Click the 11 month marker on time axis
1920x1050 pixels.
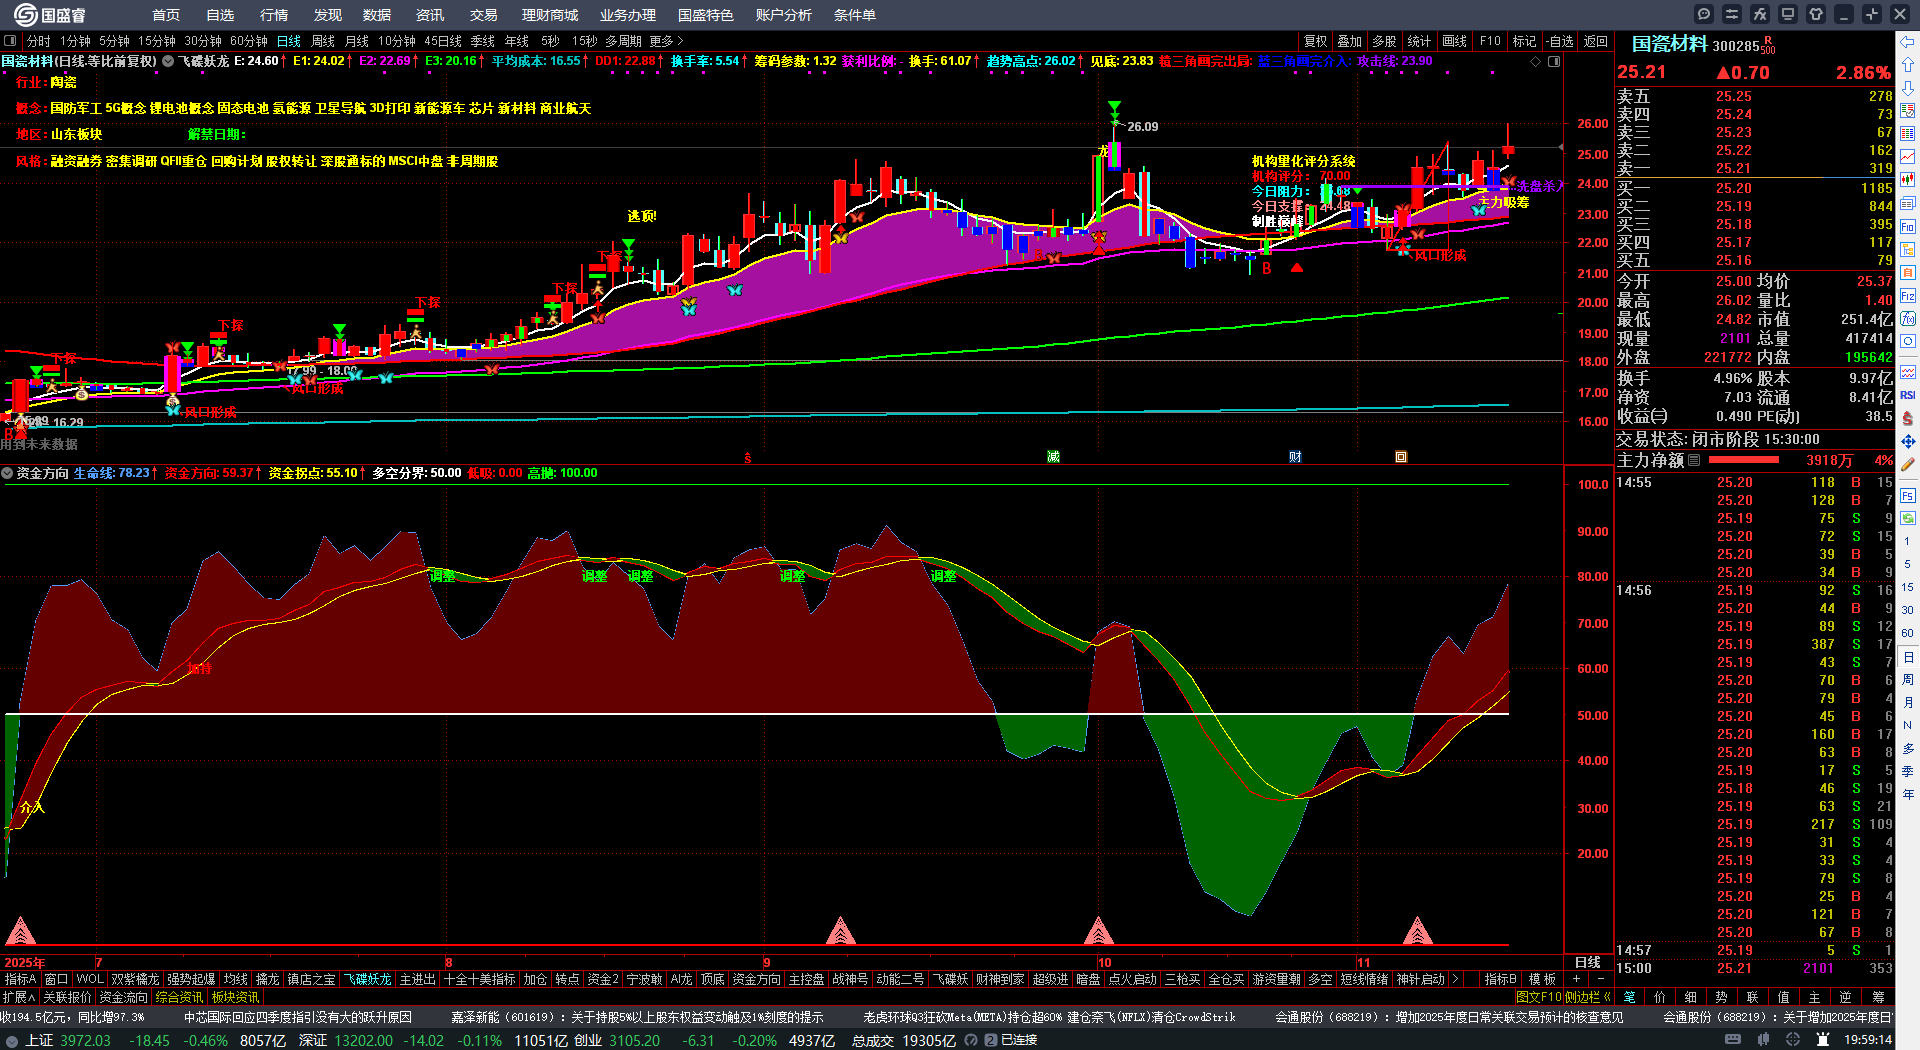click(x=1363, y=963)
